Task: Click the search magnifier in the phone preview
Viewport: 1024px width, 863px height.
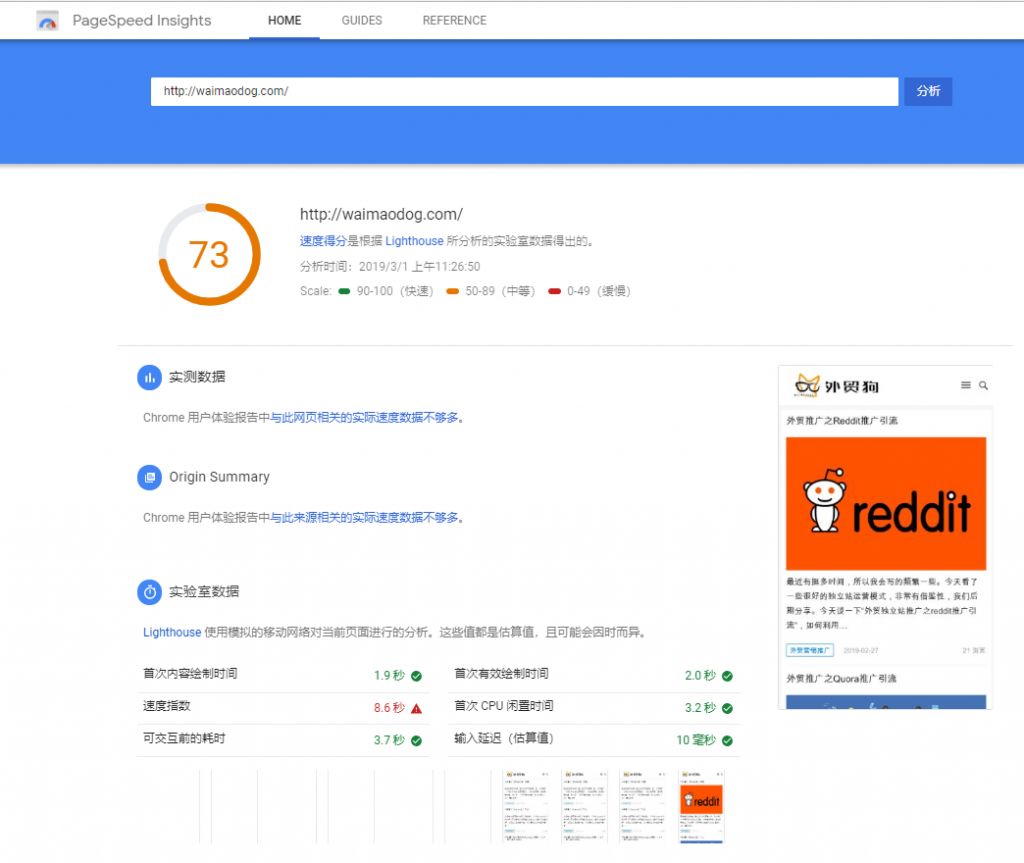Action: tap(984, 384)
